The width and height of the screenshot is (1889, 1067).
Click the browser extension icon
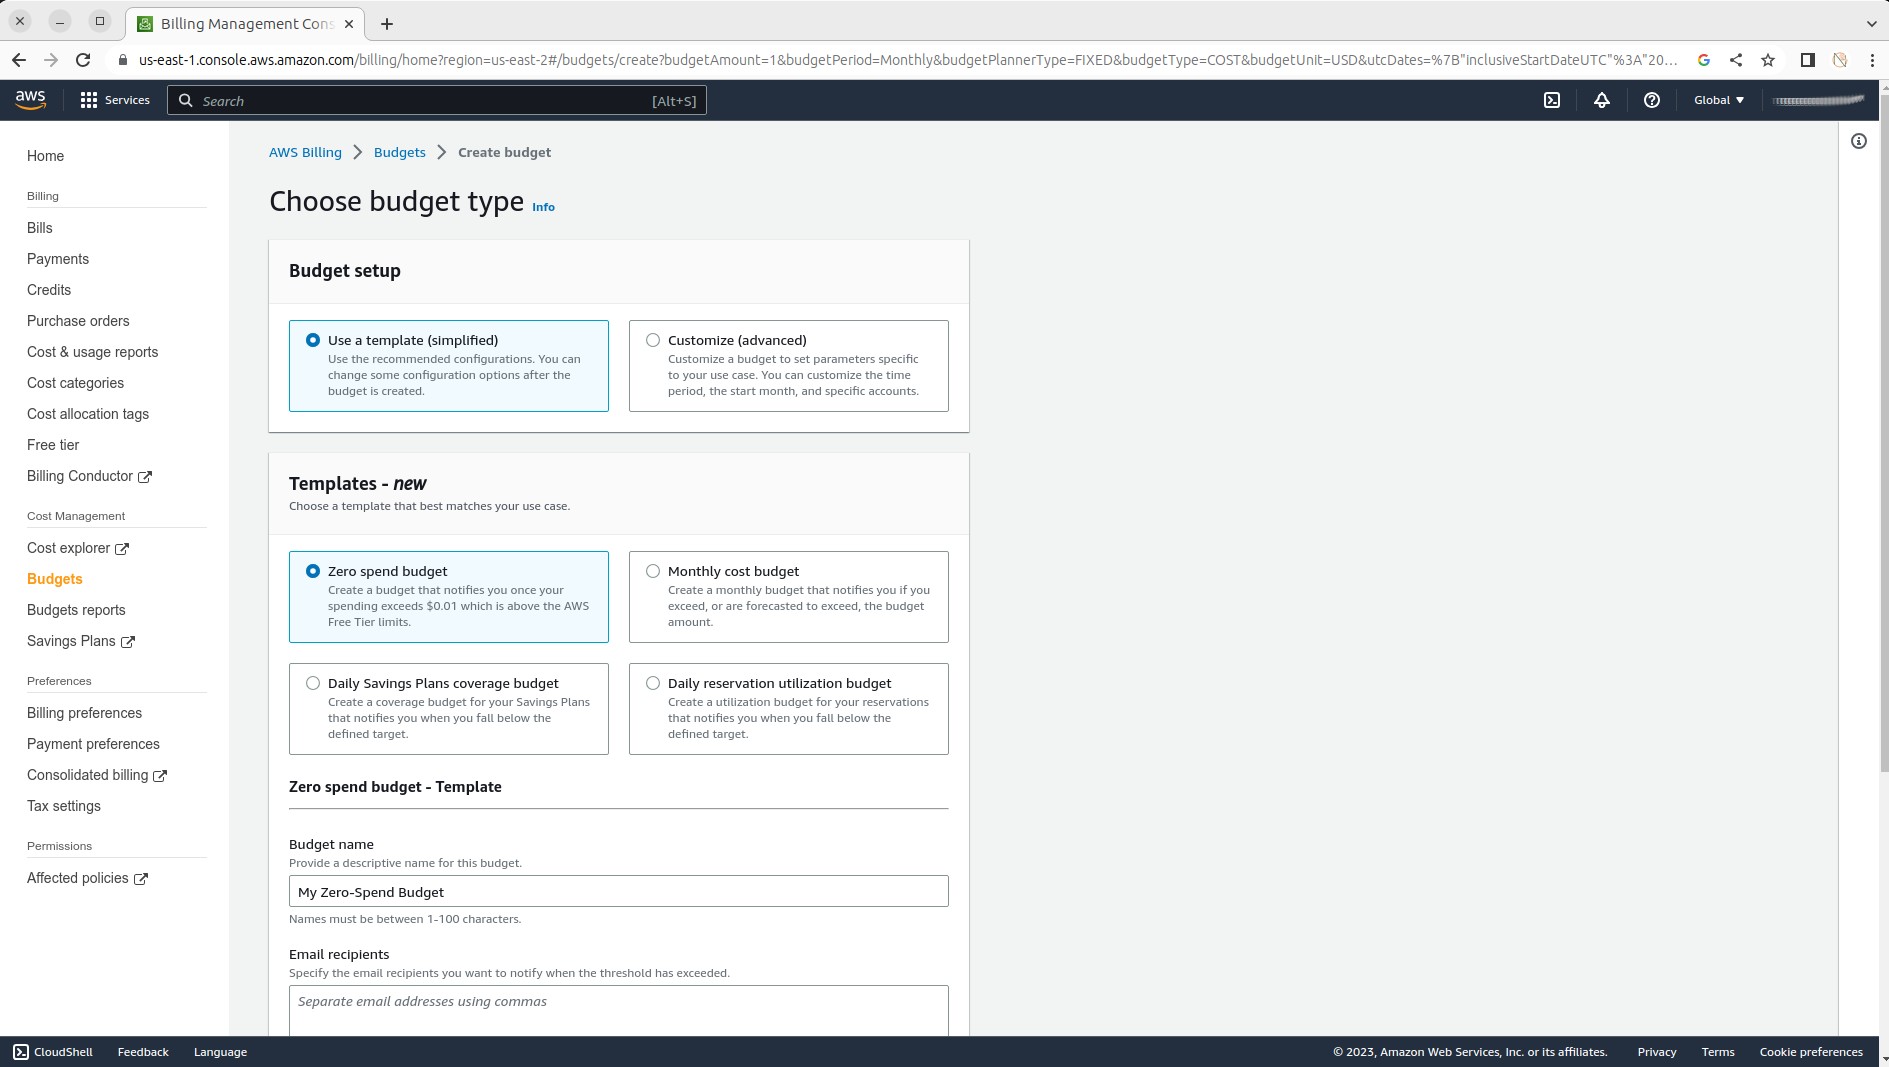[x=1840, y=60]
